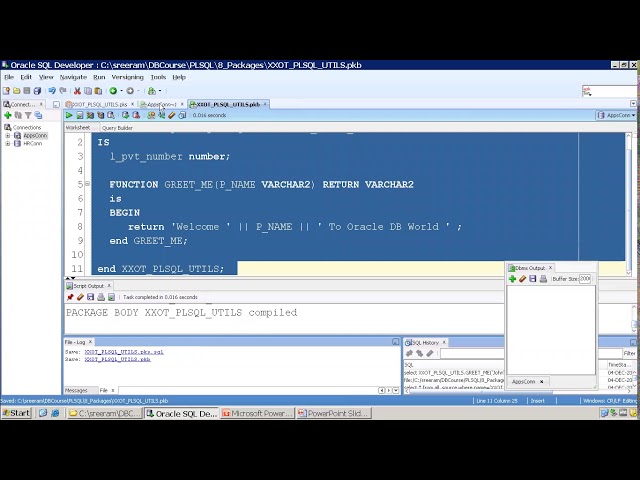The height and width of the screenshot is (480, 640).
Task: Click the grey Forward navigation icon
Action: [130, 91]
